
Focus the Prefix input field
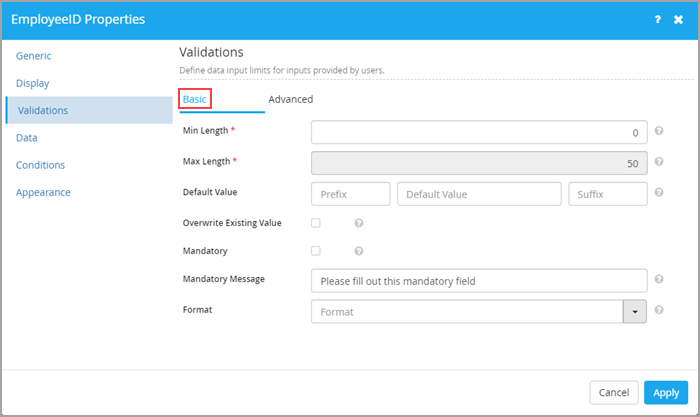(x=350, y=194)
